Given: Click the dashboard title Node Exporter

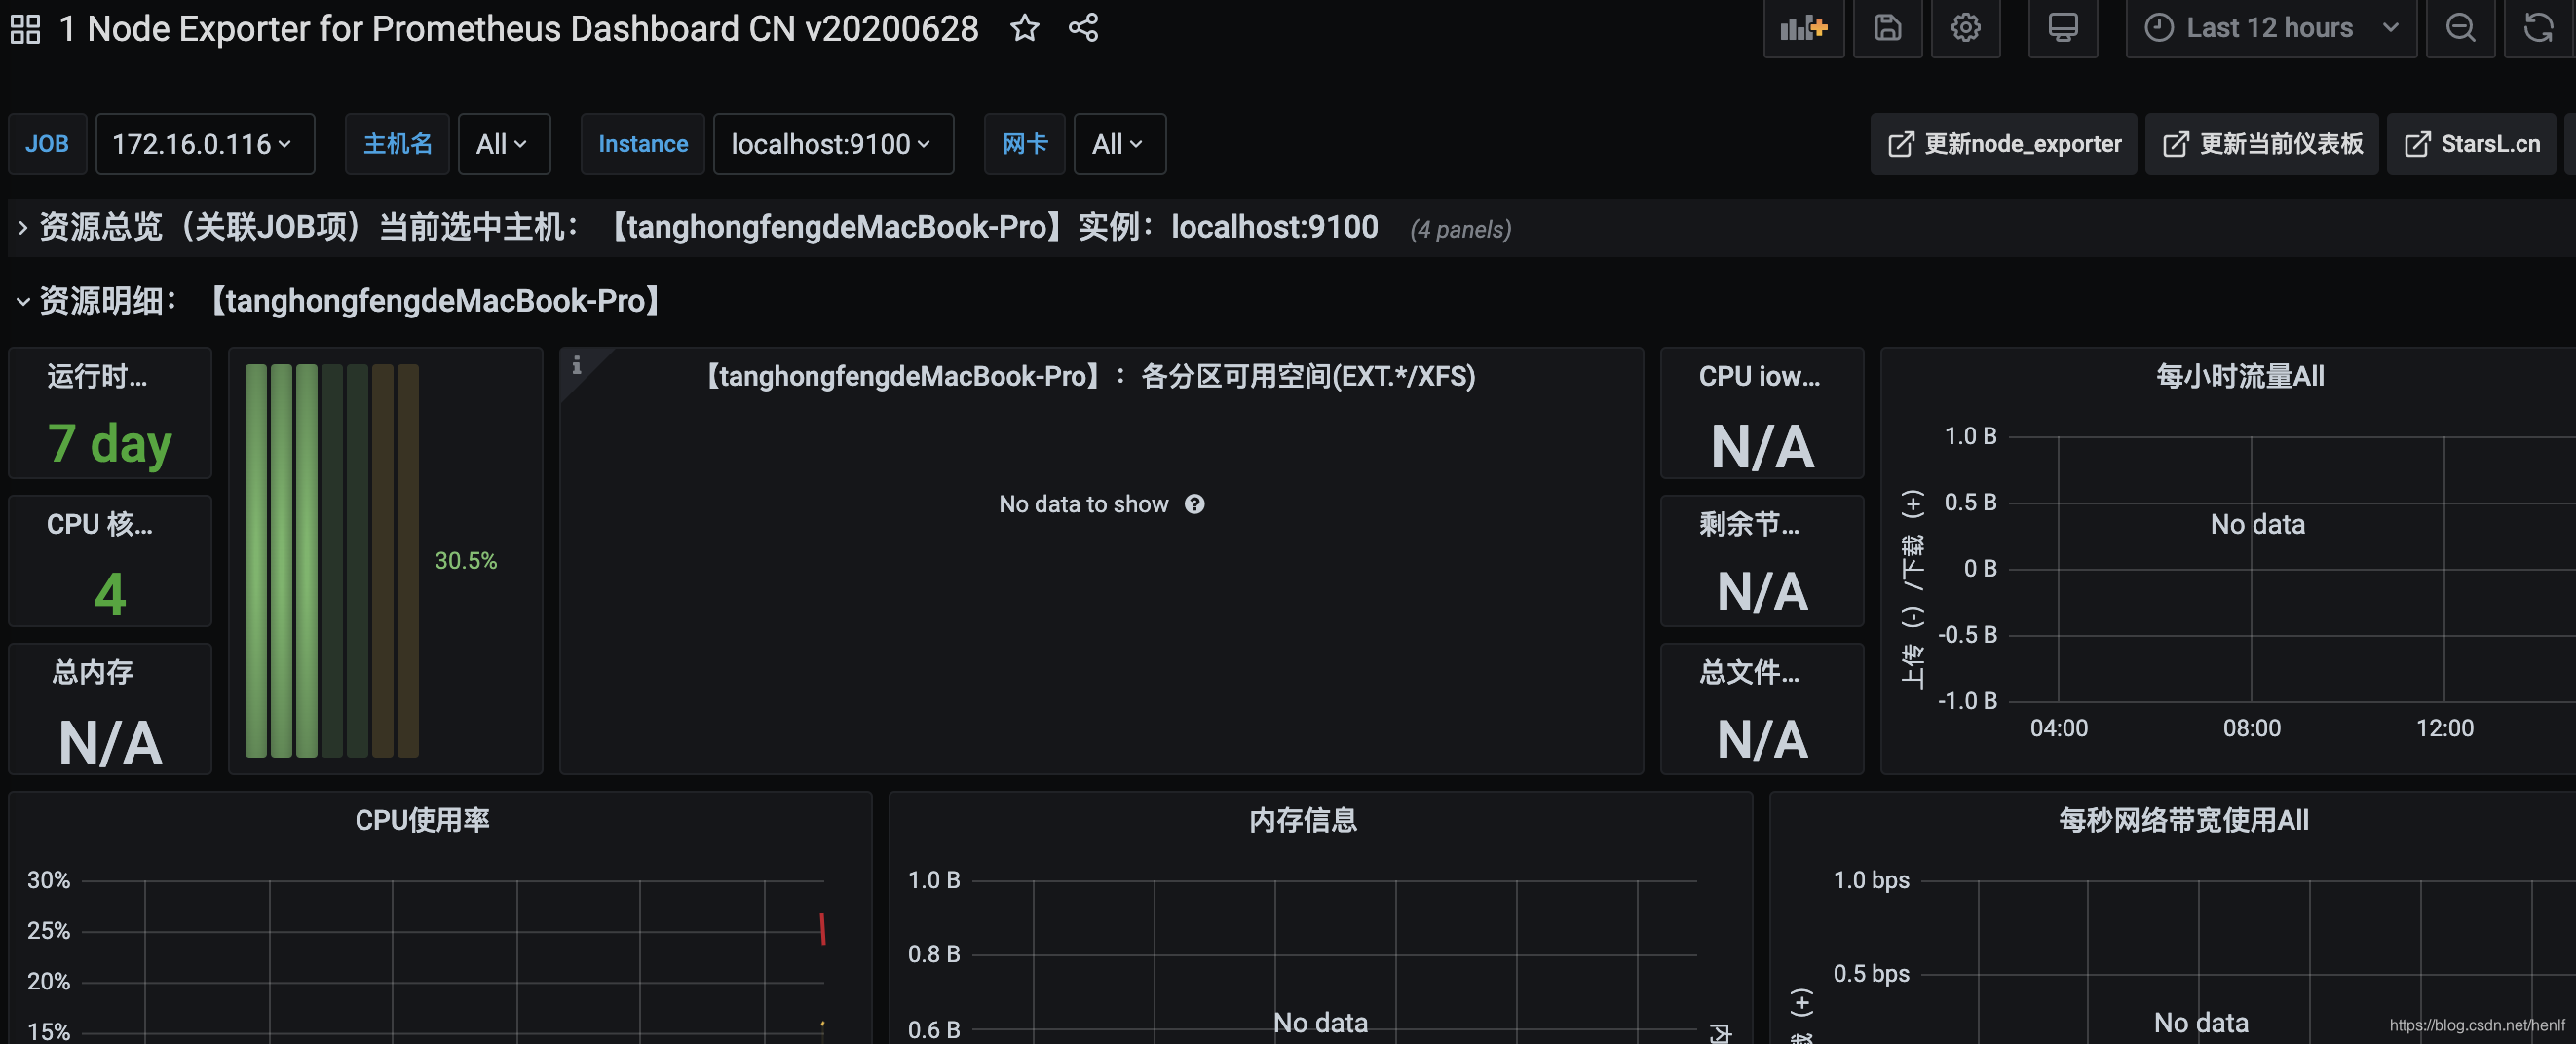Looking at the screenshot, I should [518, 29].
